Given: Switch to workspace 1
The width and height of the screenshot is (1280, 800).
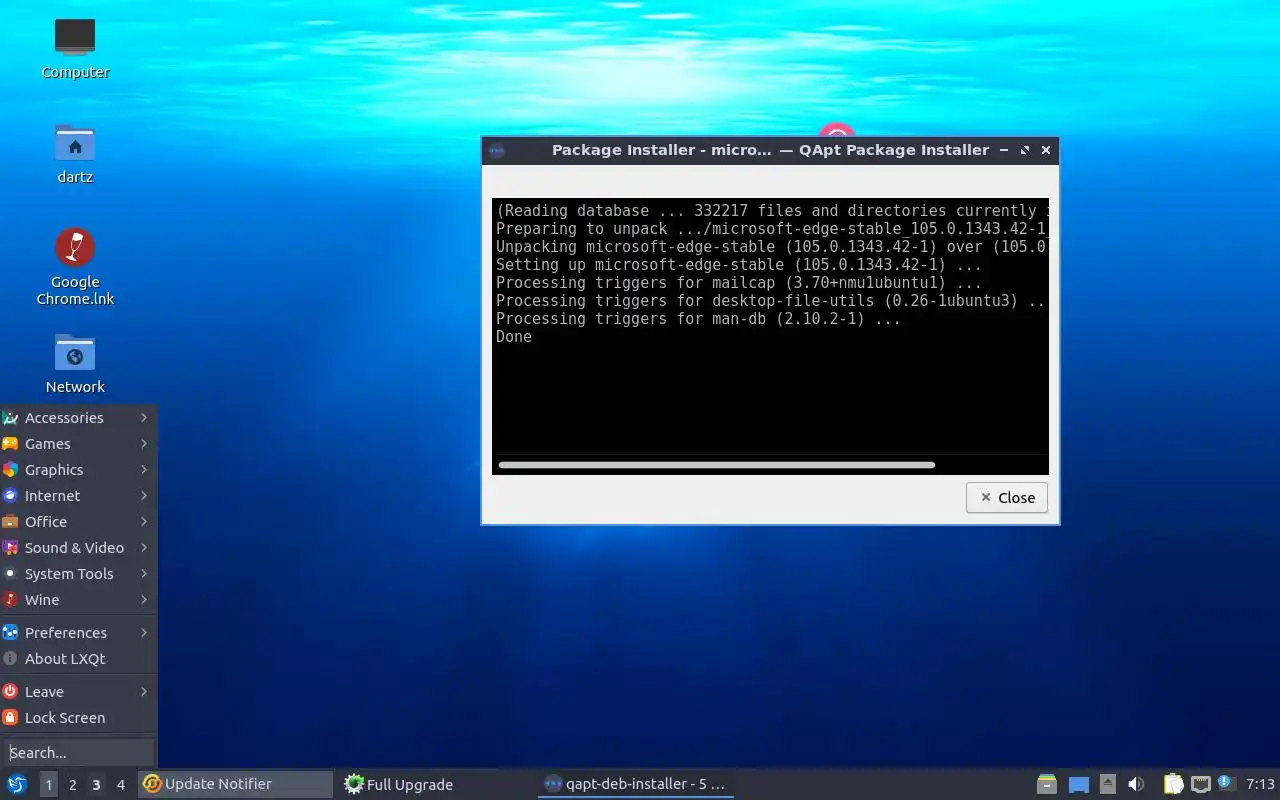Looking at the screenshot, I should pyautogui.click(x=48, y=785).
